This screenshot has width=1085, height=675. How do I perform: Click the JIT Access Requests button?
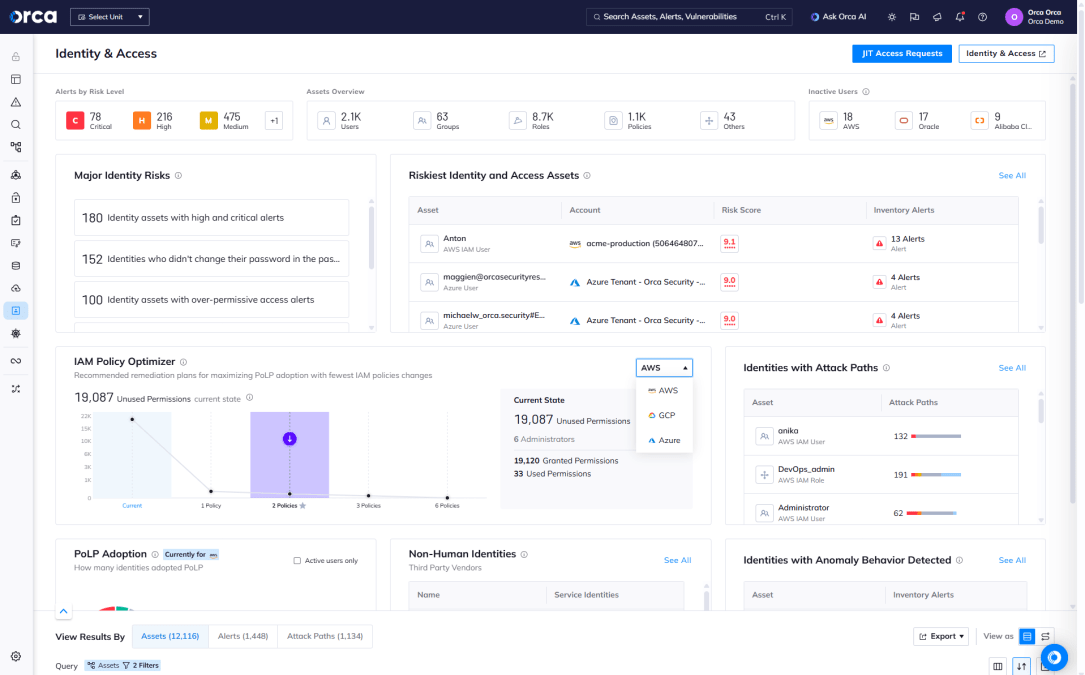[x=901, y=54]
